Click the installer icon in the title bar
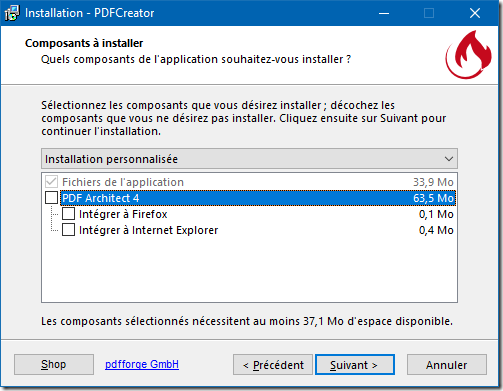The width and height of the screenshot is (503, 391). tap(12, 13)
